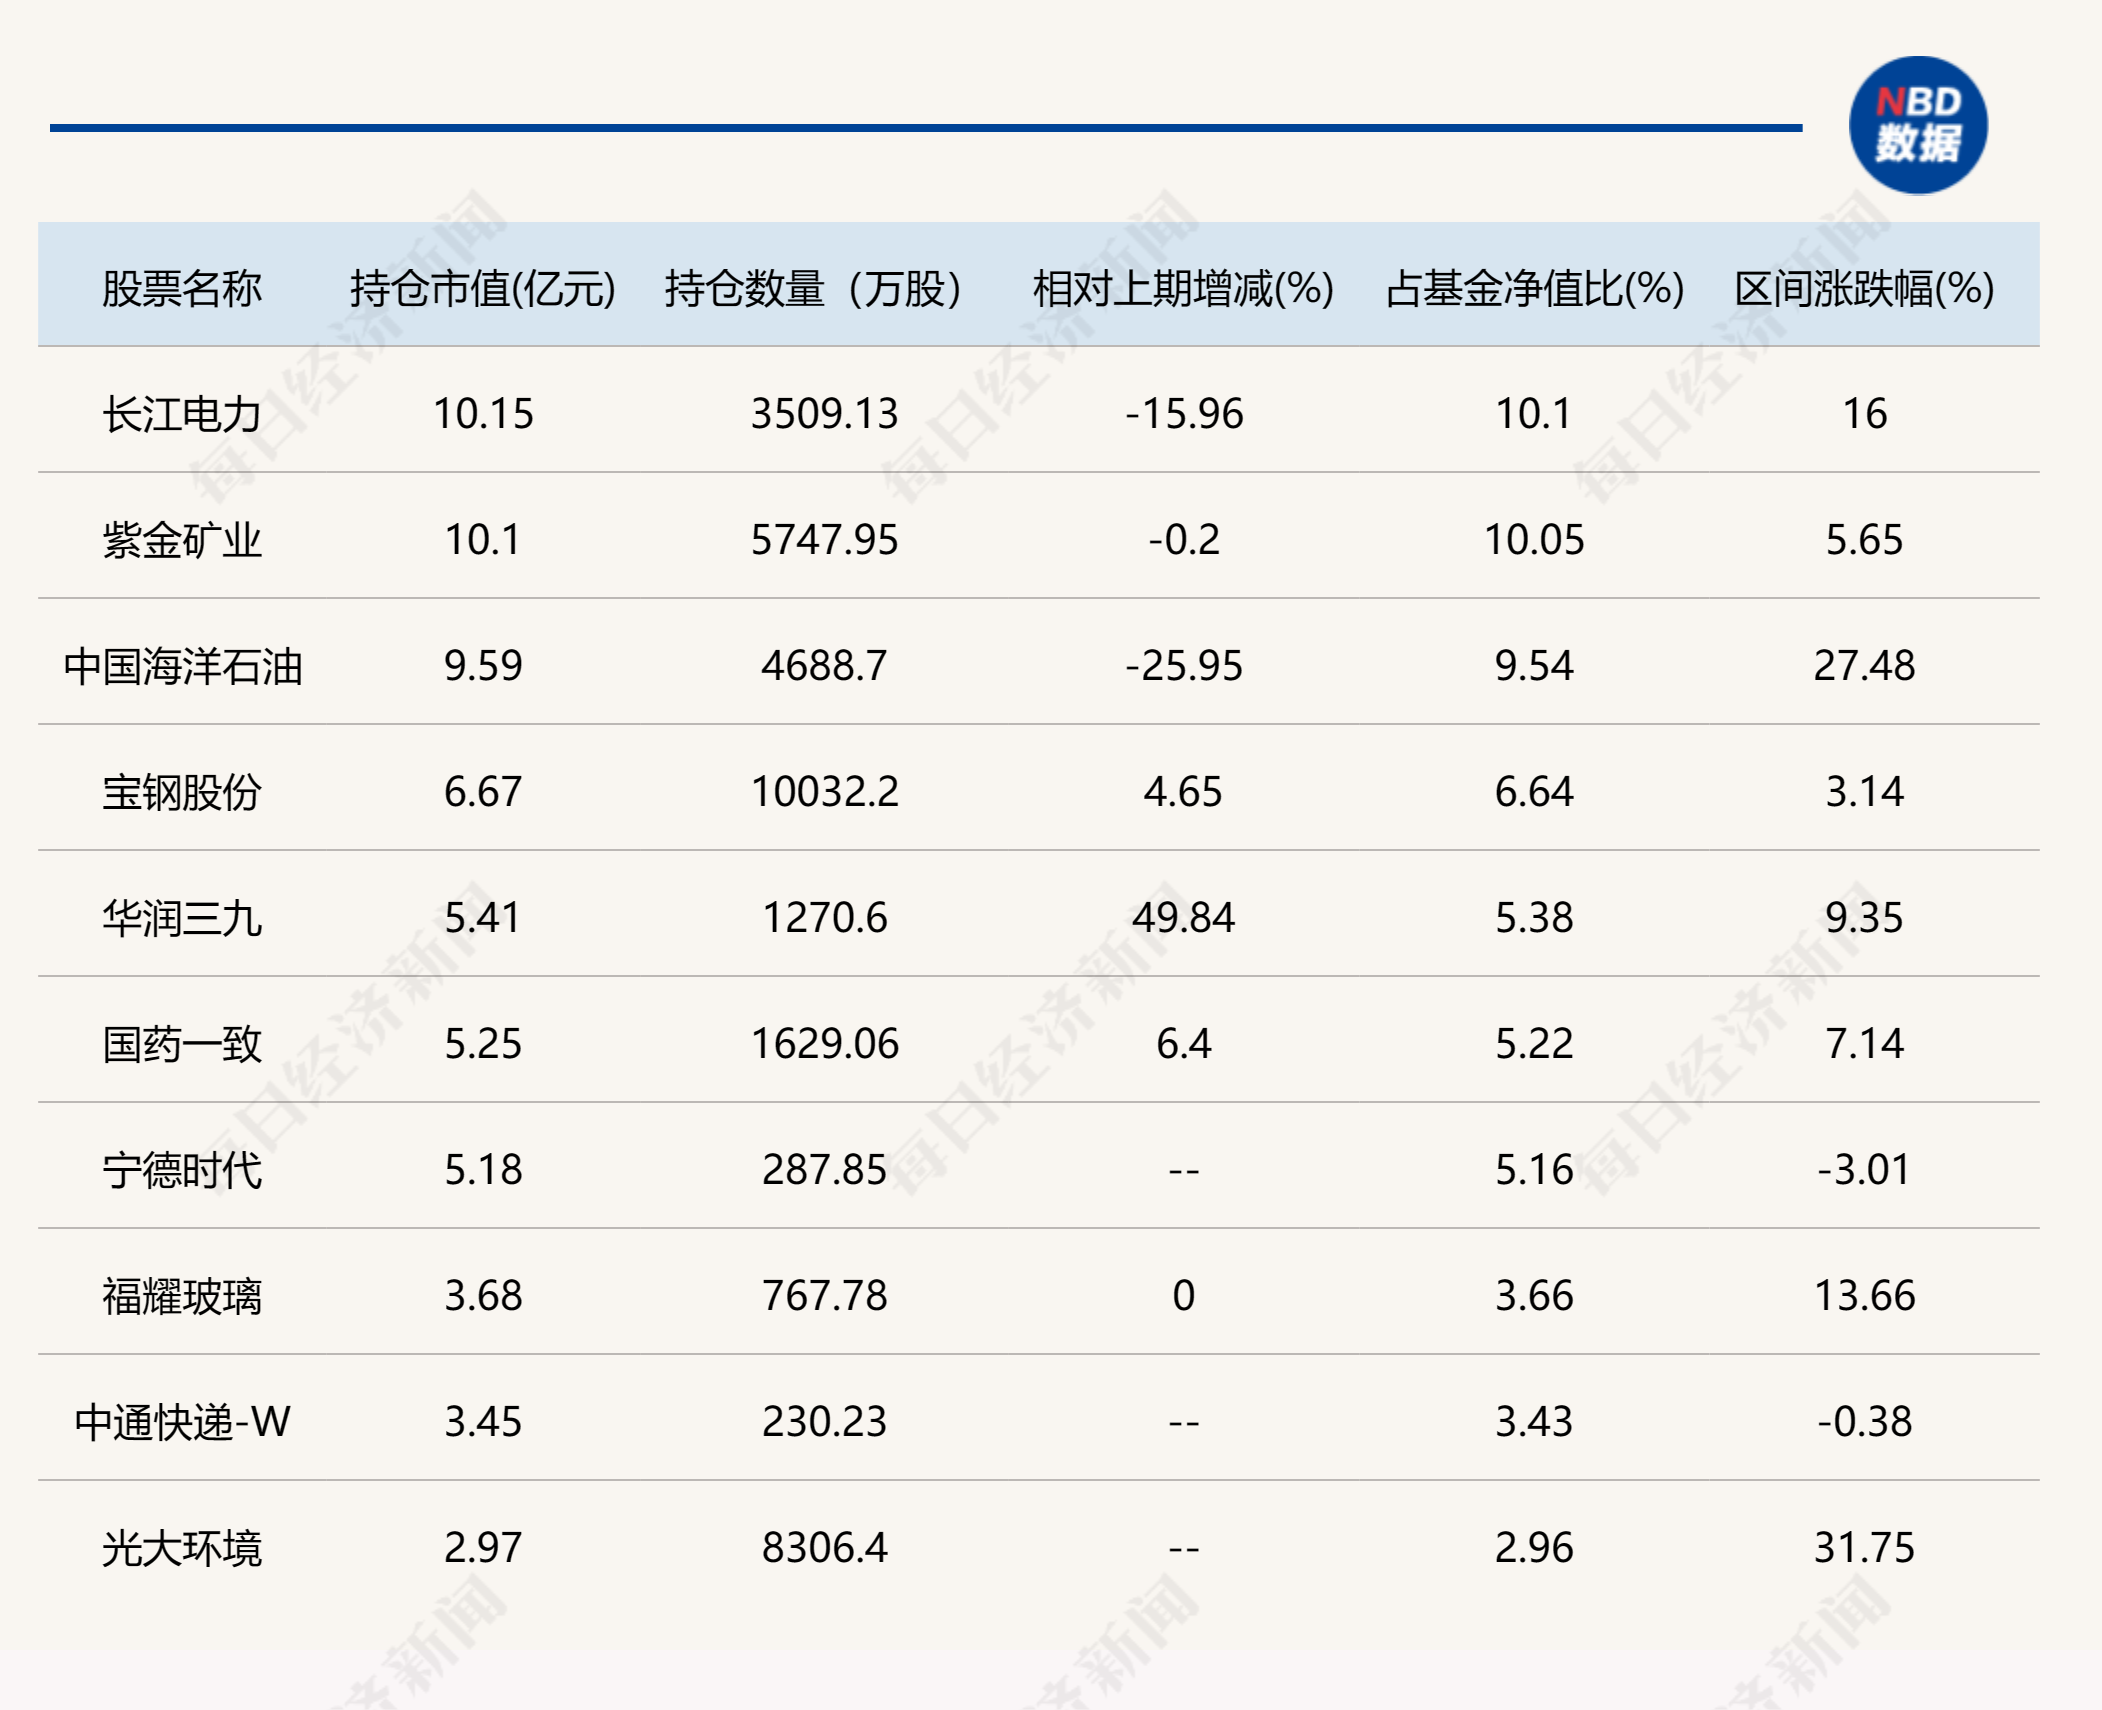This screenshot has height=1710, width=2102.
Task: Select 中国海洋石油 market value 9.59
Action: coord(483,666)
